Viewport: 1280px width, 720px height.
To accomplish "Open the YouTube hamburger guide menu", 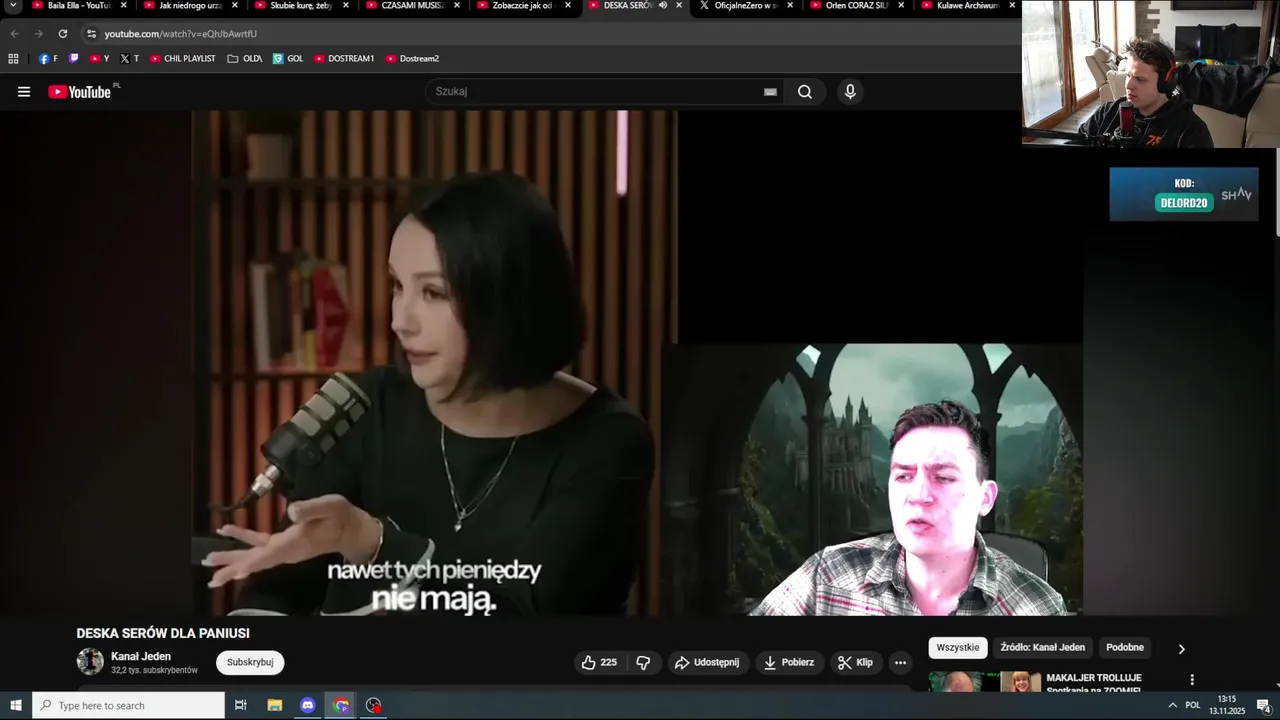I will [x=24, y=92].
